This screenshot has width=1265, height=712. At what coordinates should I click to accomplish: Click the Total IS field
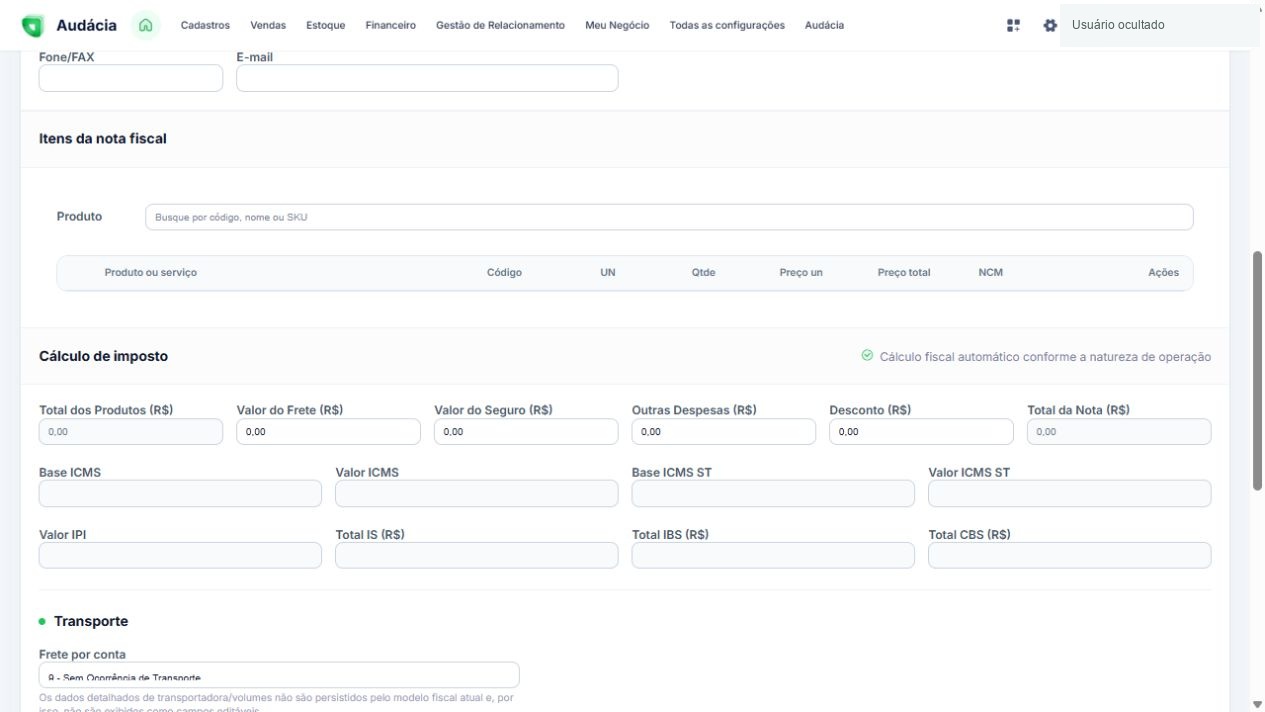click(477, 556)
